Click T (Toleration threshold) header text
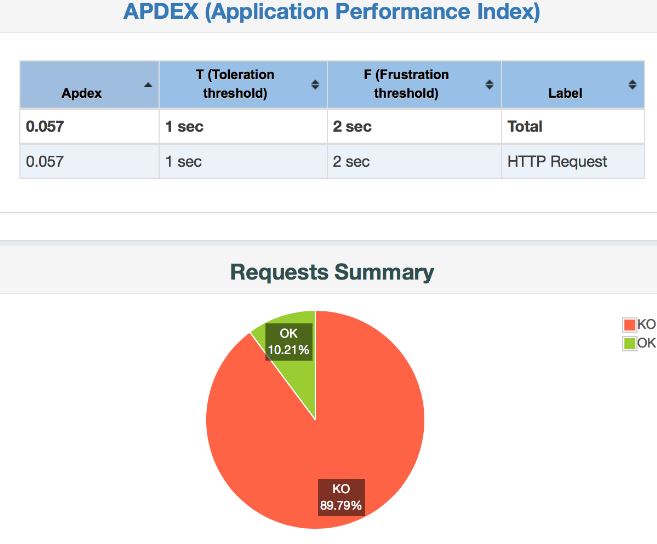 [x=235, y=84]
